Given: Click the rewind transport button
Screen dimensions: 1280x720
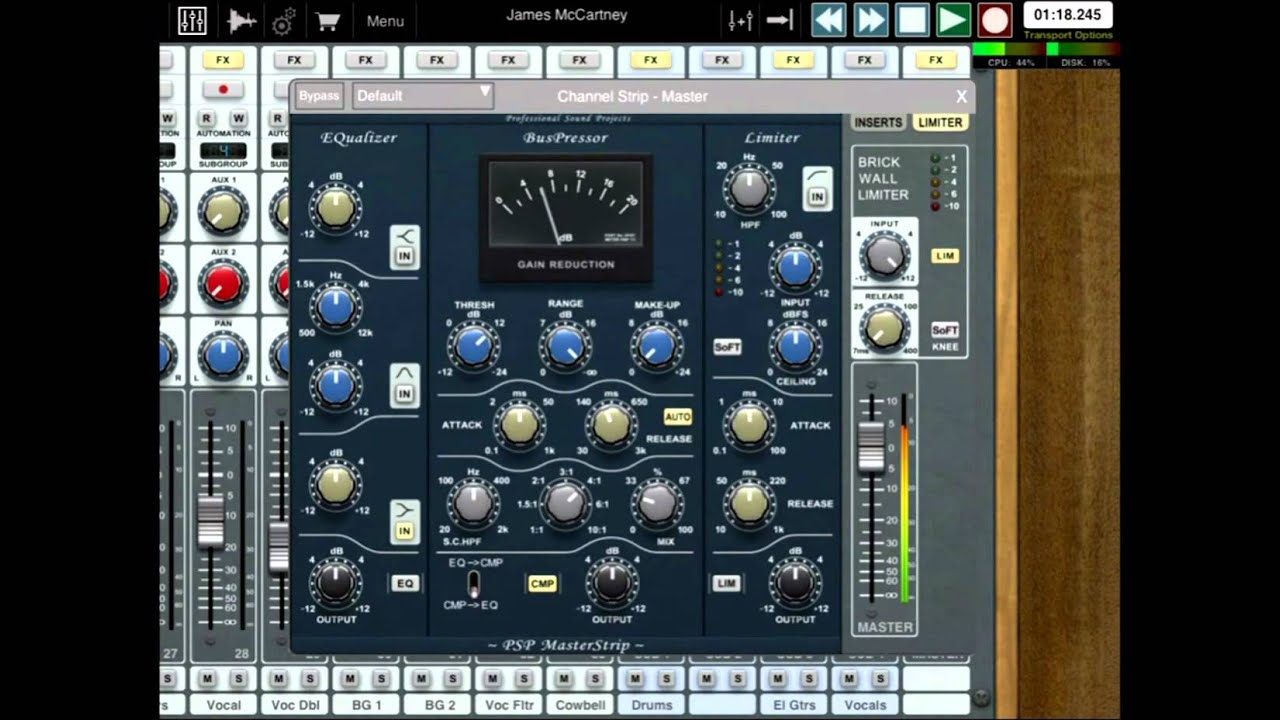Looking at the screenshot, I should tap(829, 20).
